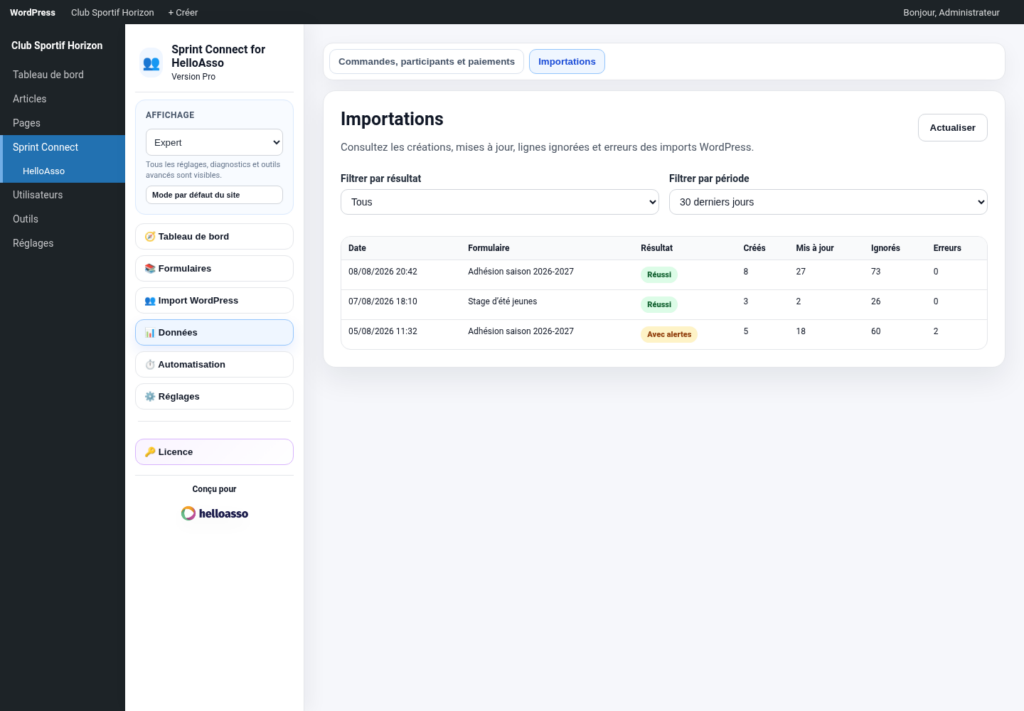Click Adhésion saison 2026-2027 in 08/08 row
1024x711 pixels.
tap(520, 272)
